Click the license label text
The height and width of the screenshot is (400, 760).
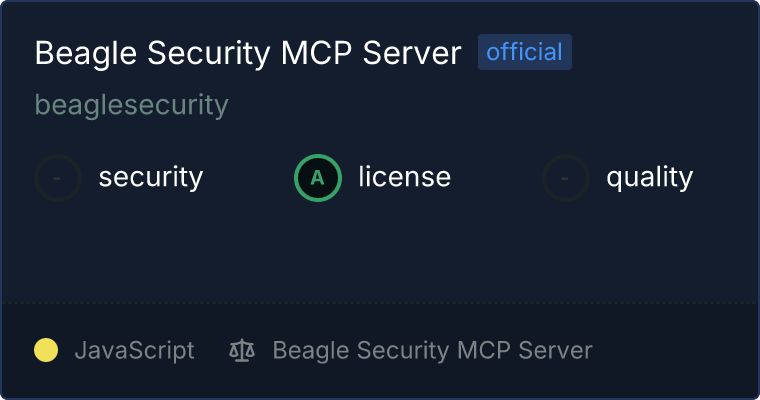point(404,178)
